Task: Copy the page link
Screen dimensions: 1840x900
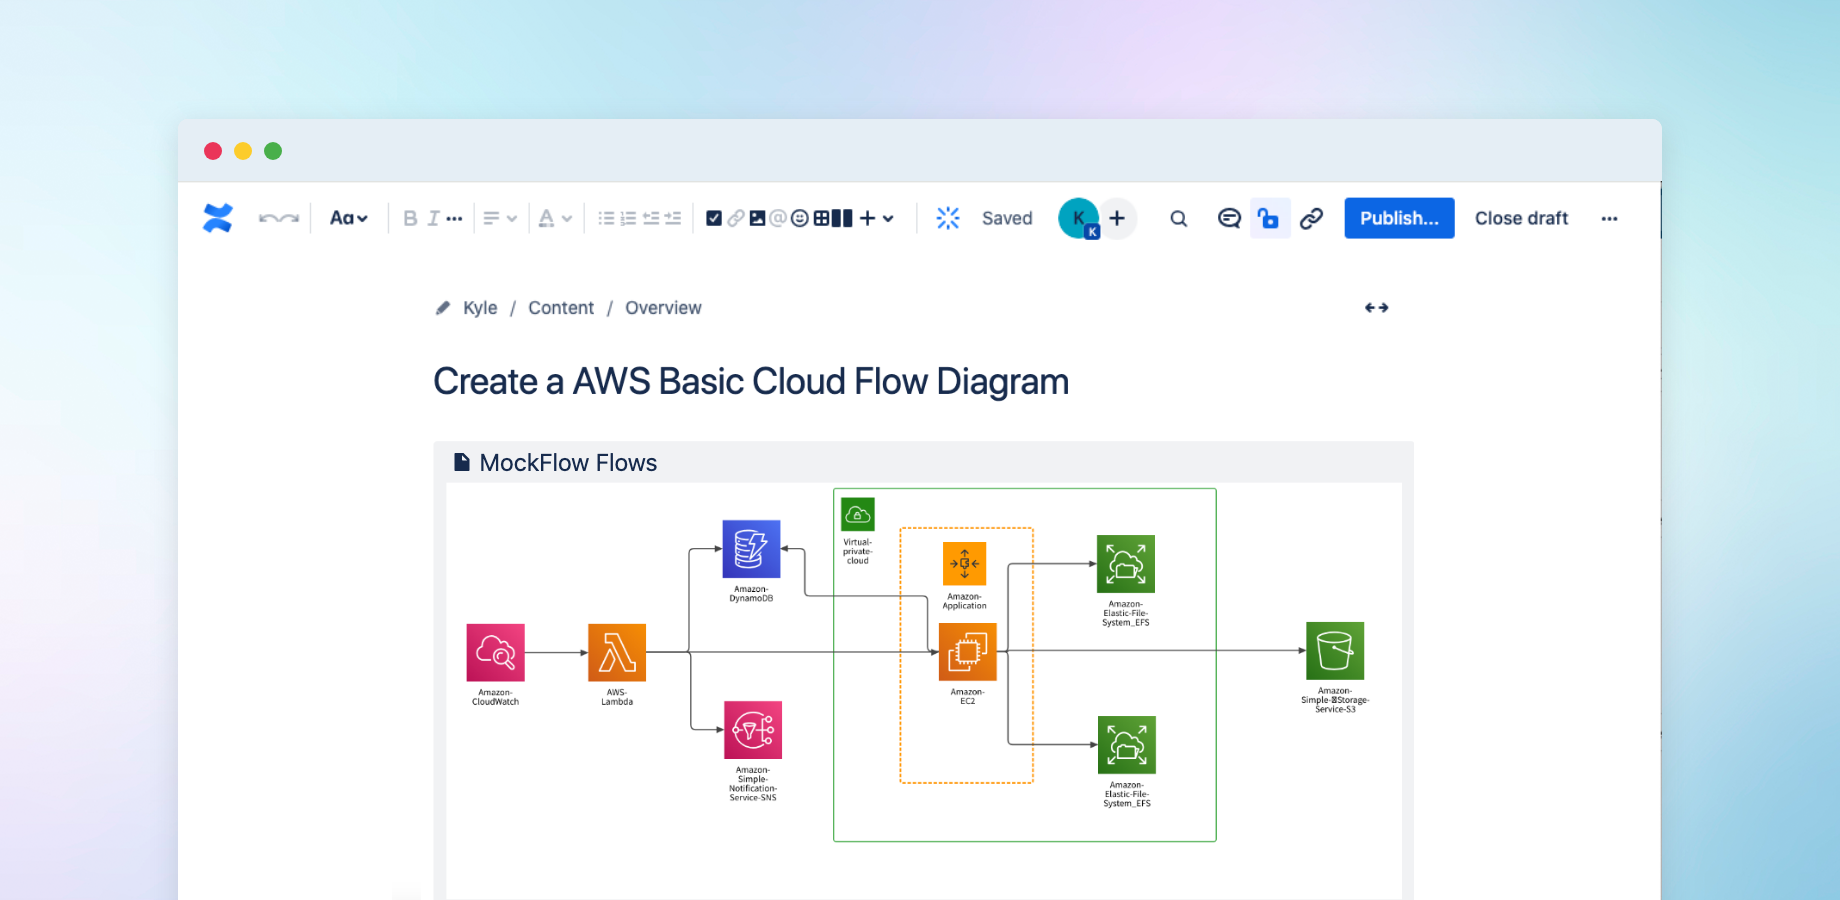Action: (1311, 218)
